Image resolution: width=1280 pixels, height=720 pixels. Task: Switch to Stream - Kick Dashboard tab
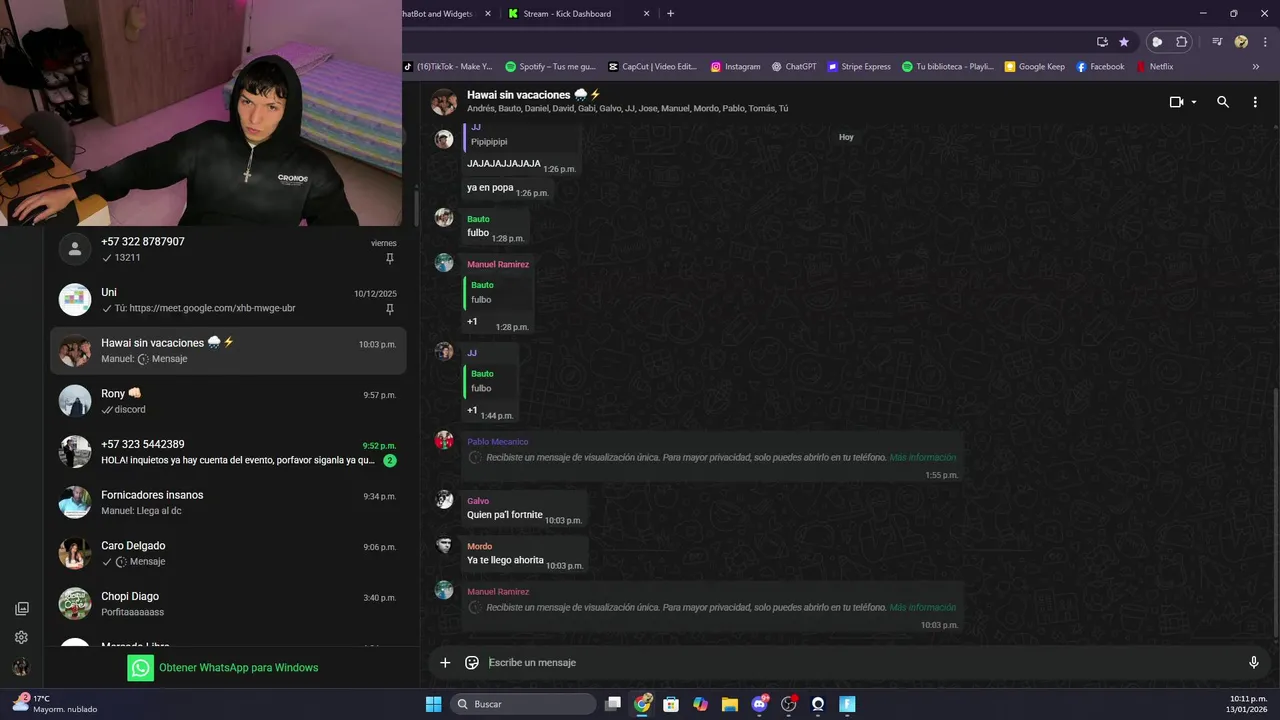pyautogui.click(x=567, y=14)
